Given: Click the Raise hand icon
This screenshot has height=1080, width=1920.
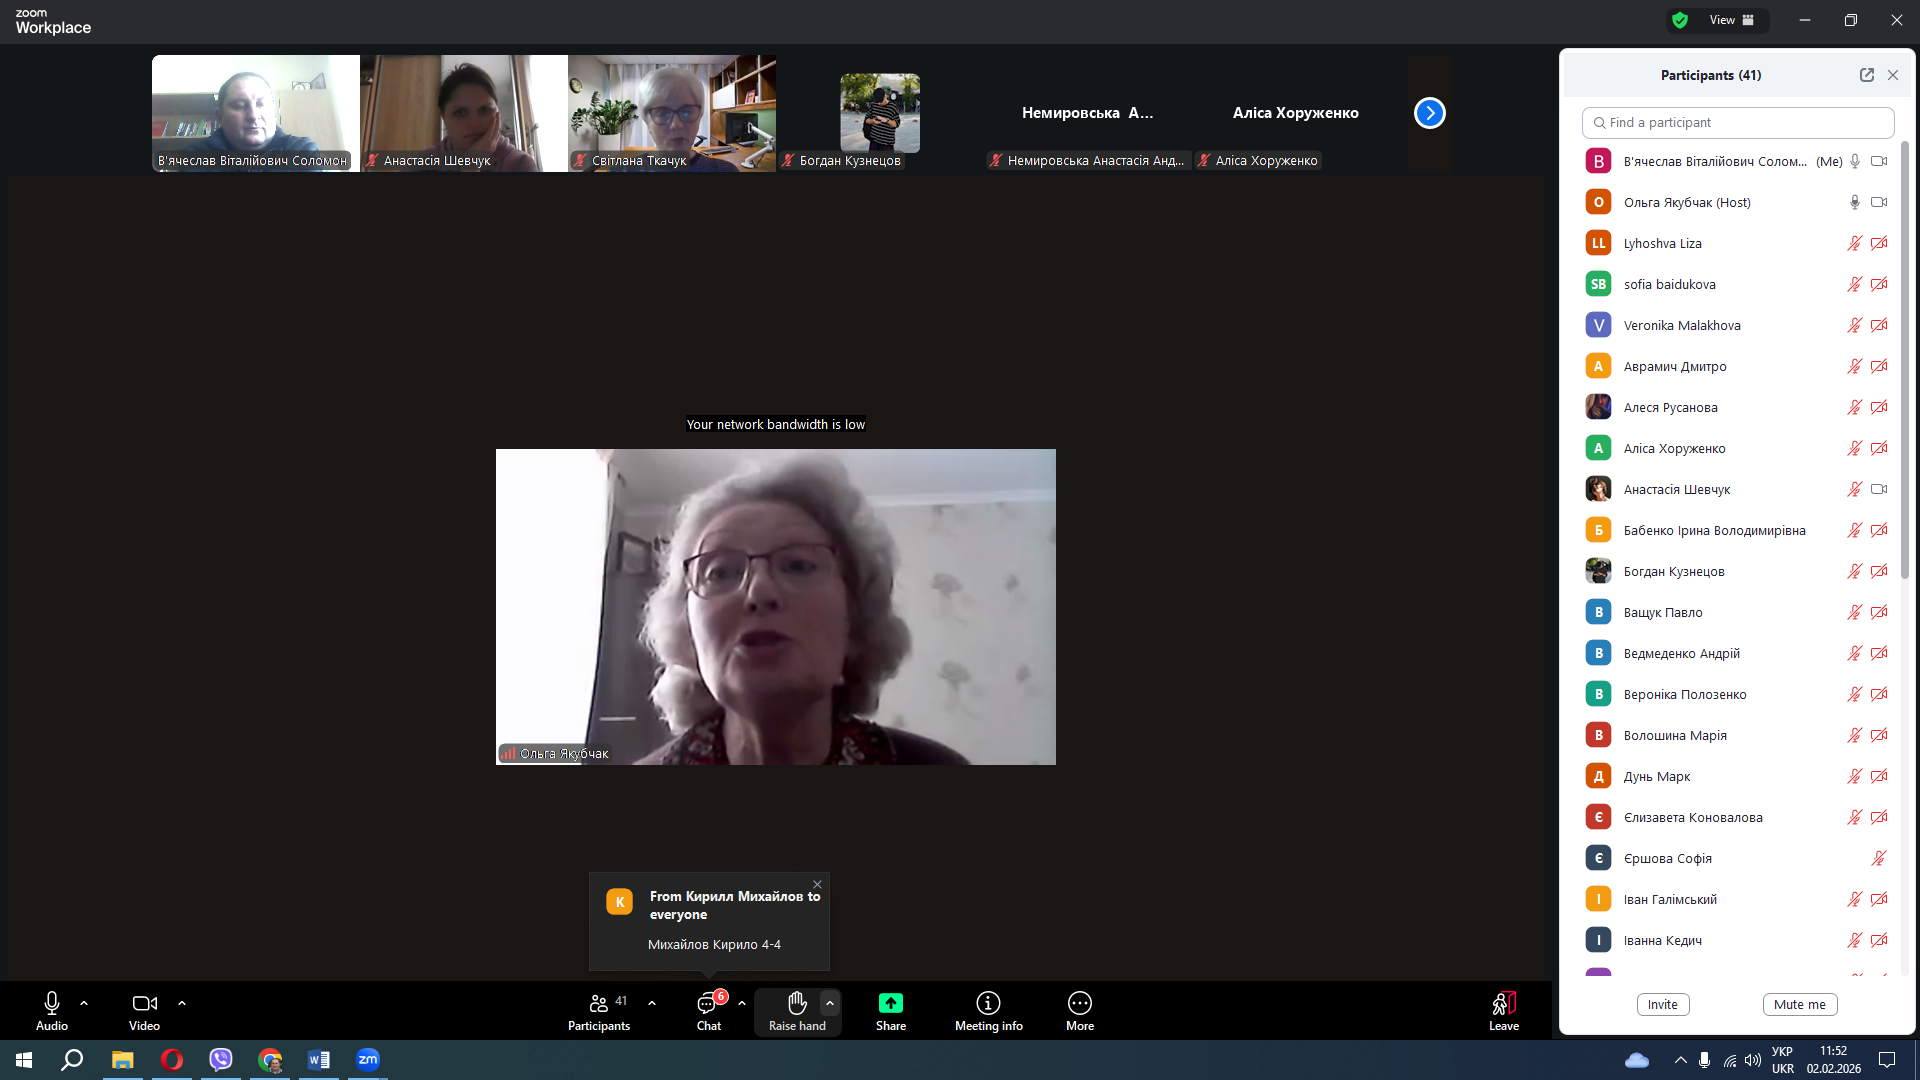Looking at the screenshot, I should [797, 1004].
